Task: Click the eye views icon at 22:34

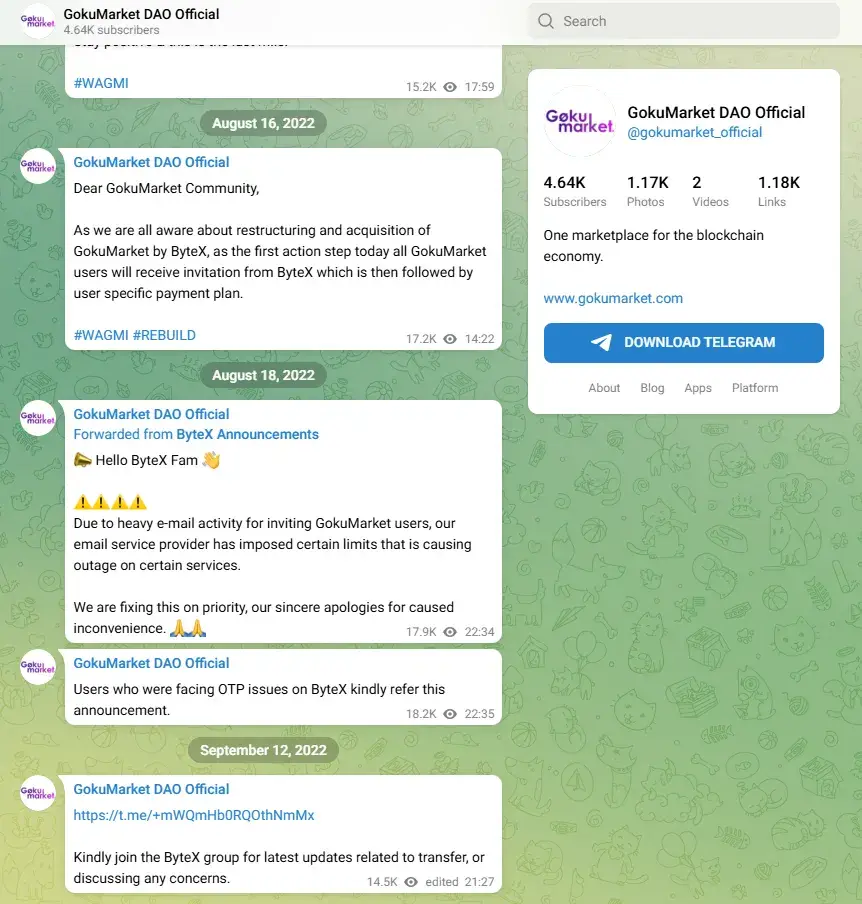Action: pos(450,632)
